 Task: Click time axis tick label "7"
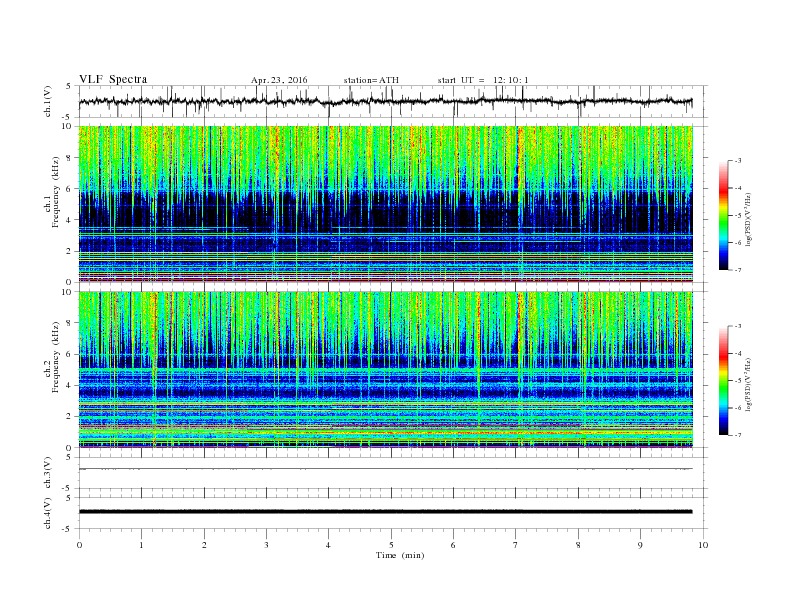[x=516, y=545]
